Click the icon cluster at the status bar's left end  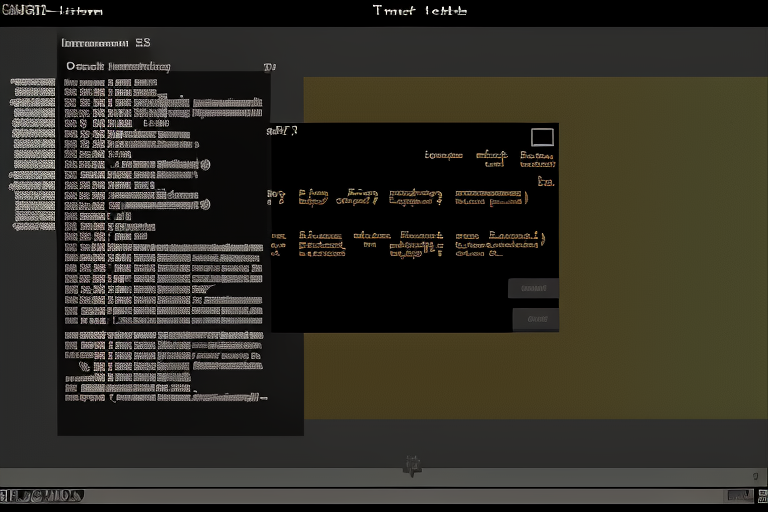coord(42,495)
